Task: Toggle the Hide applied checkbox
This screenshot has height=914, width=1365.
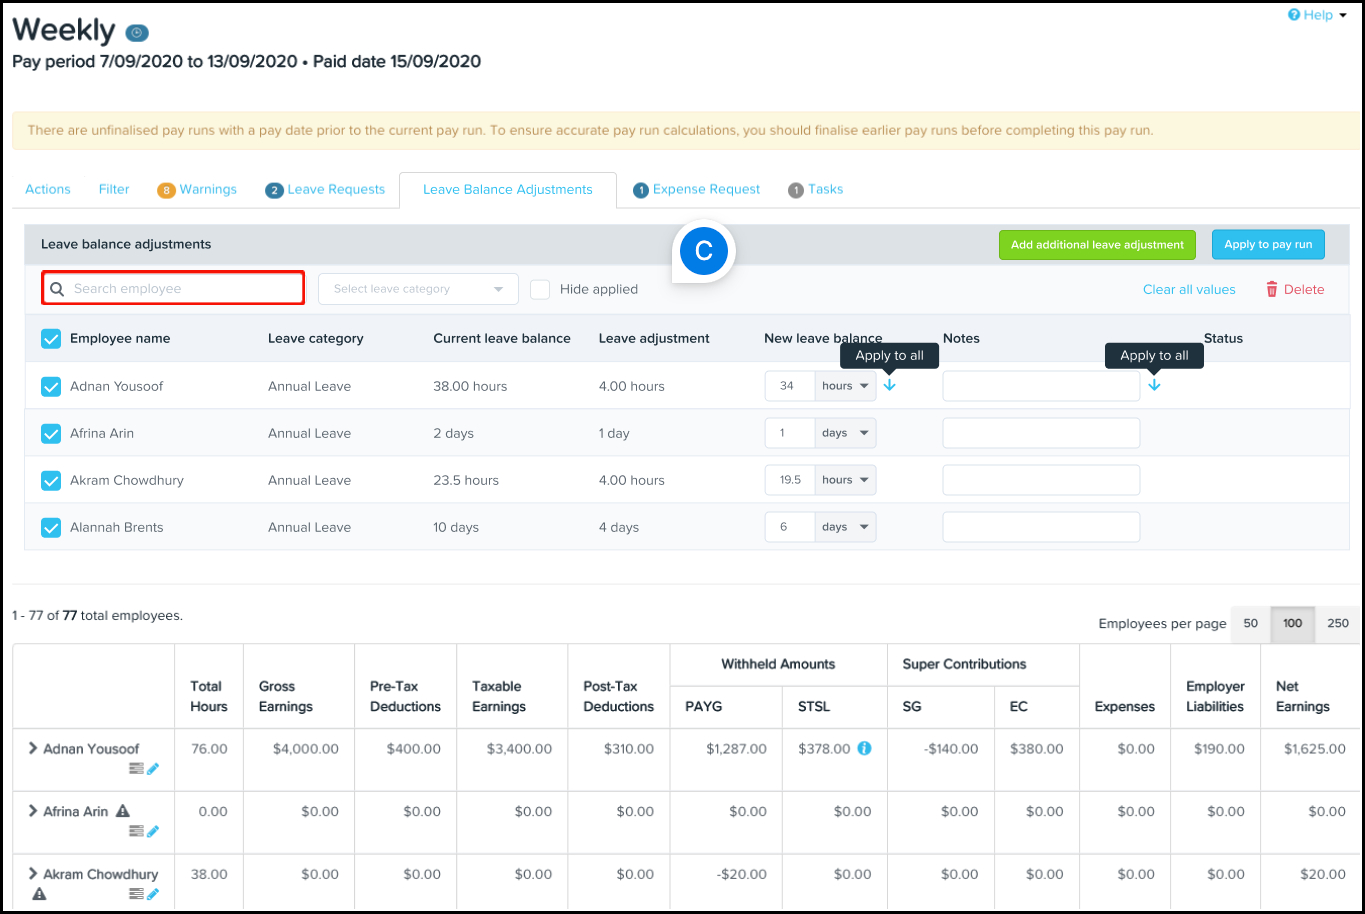Action: [540, 289]
